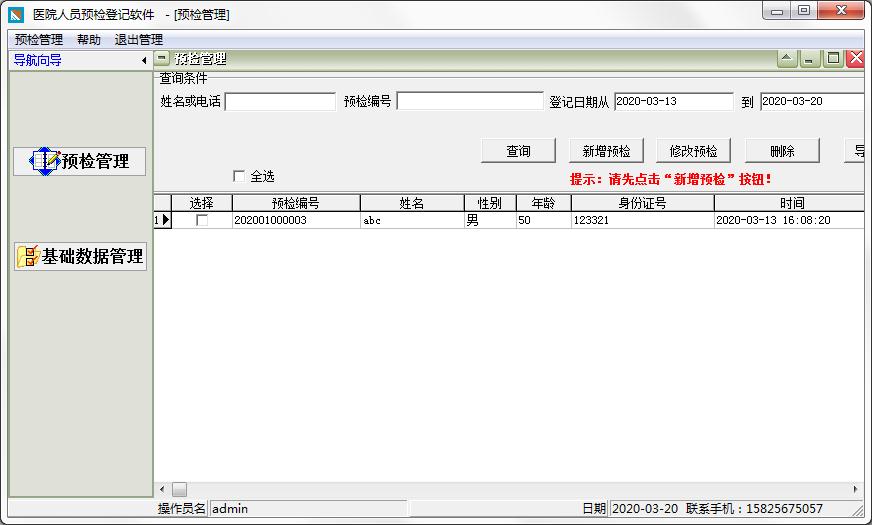Click the 时间 column header
This screenshot has height=525, width=872.
point(790,203)
